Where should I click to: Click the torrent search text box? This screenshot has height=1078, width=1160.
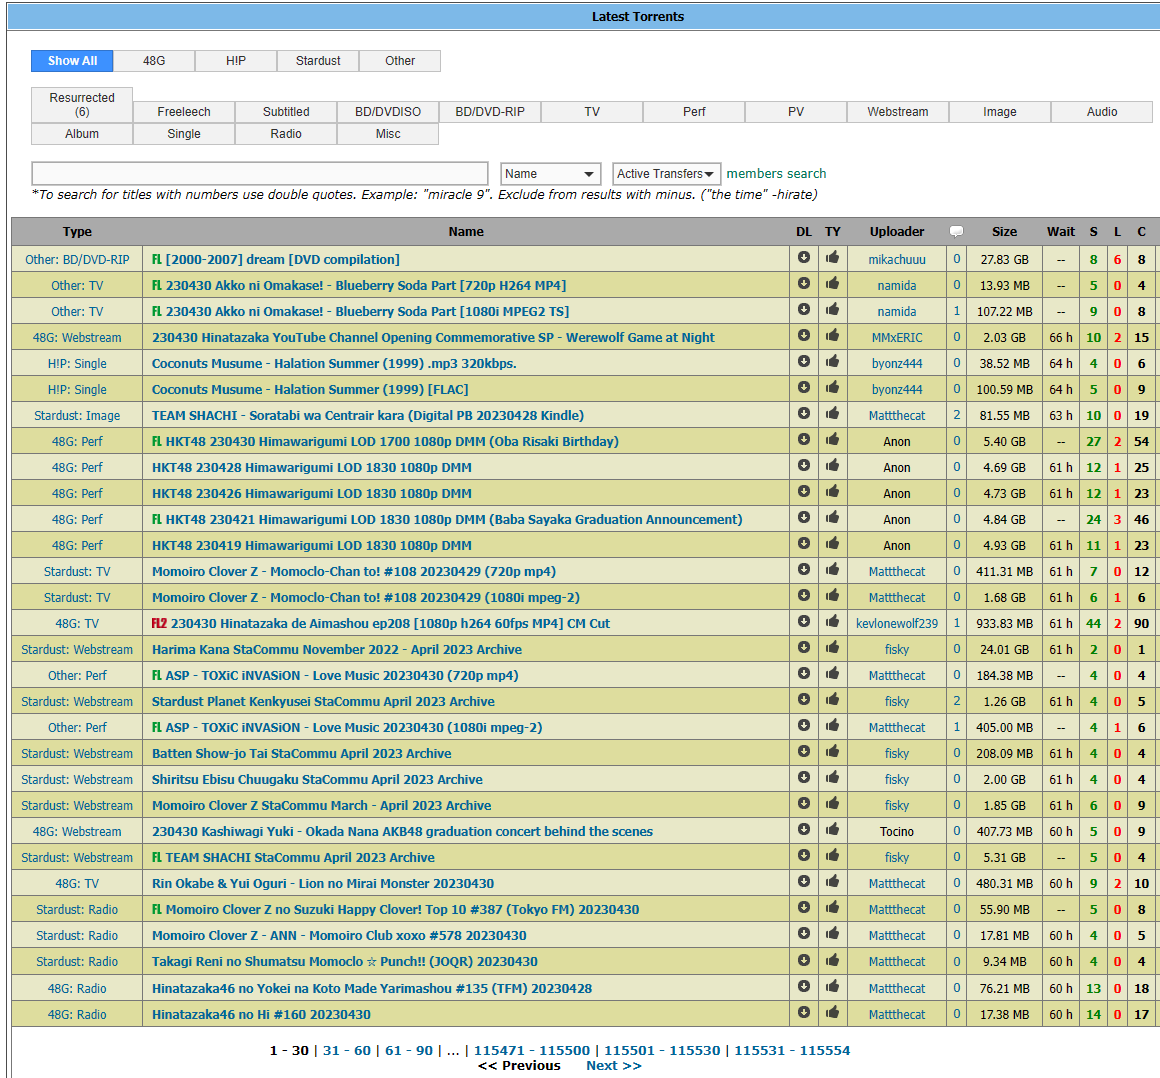(x=260, y=173)
